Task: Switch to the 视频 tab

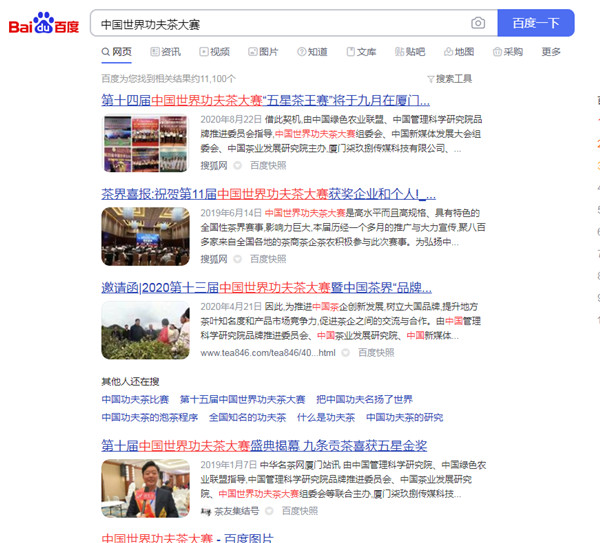Action: [214, 52]
